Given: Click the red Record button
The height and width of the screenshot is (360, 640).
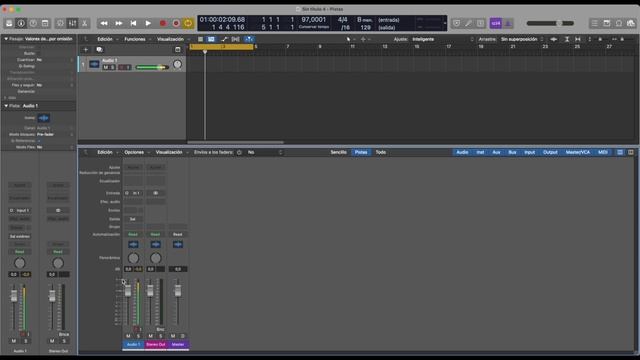Looking at the screenshot, I should 163,23.
